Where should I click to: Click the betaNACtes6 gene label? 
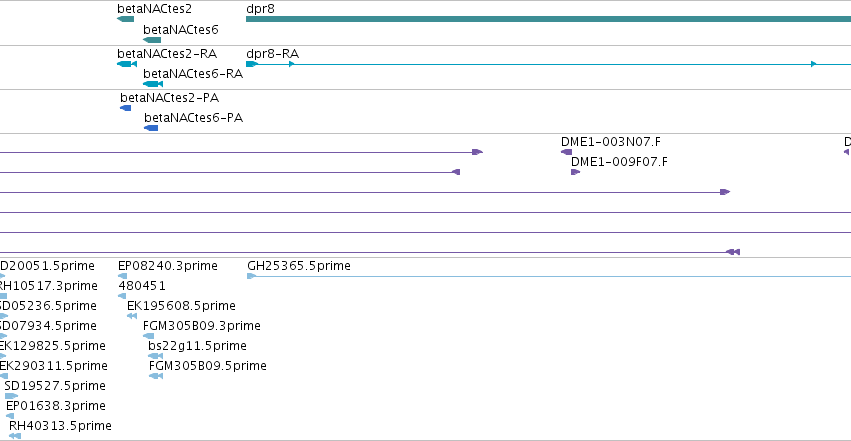pyautogui.click(x=181, y=30)
